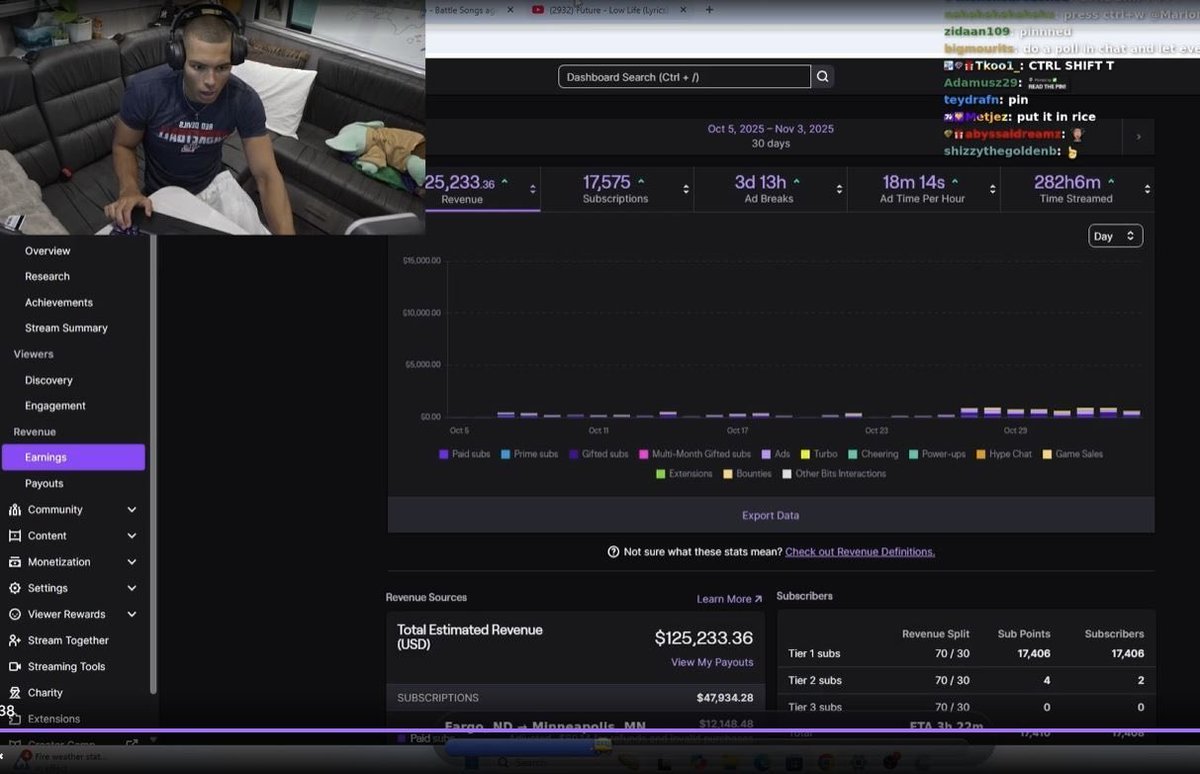Image resolution: width=1200 pixels, height=774 pixels.
Task: Toggle Power-ups series in chart legend
Action: (937, 454)
